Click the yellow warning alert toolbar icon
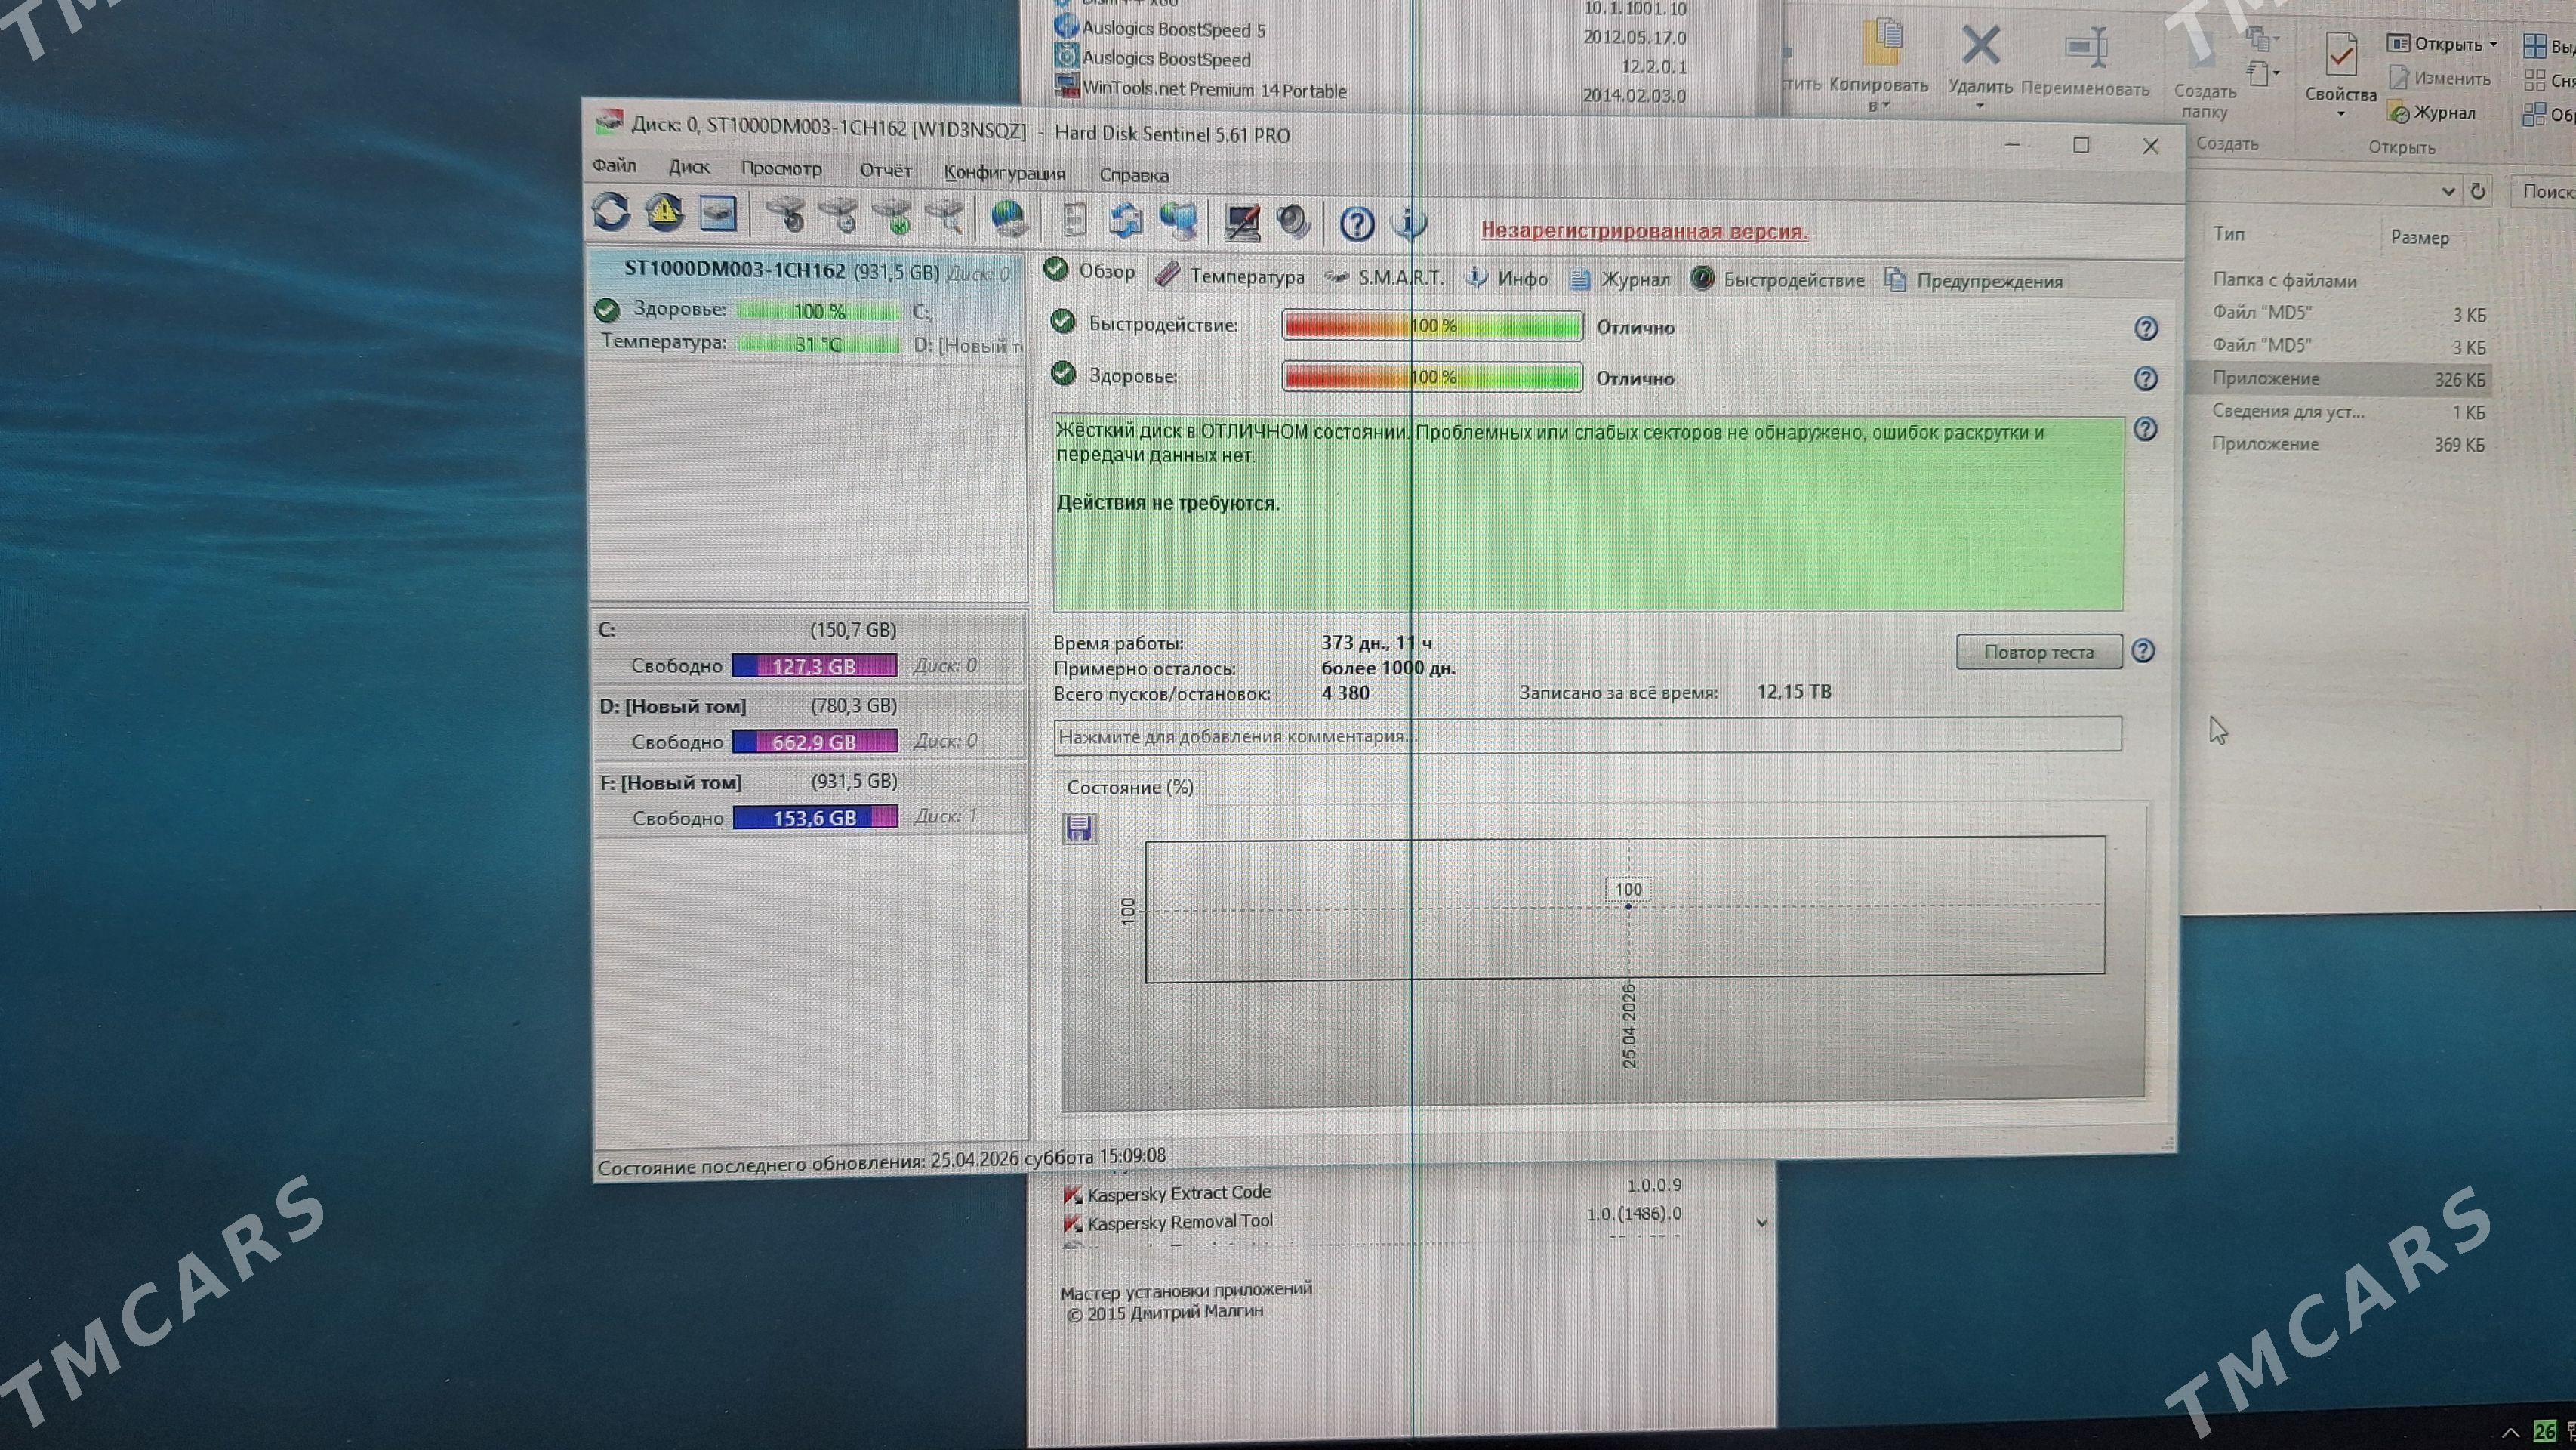 (x=664, y=212)
